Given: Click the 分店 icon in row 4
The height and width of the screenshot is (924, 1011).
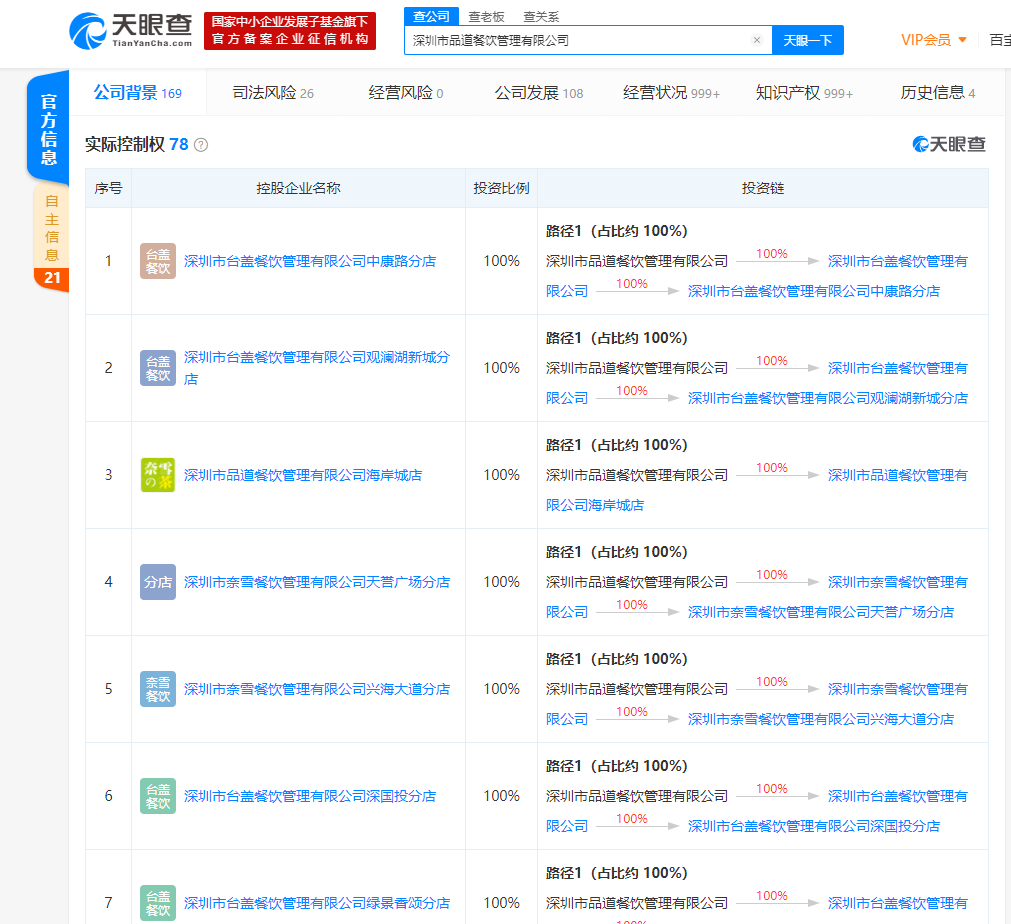Looking at the screenshot, I should (158, 582).
